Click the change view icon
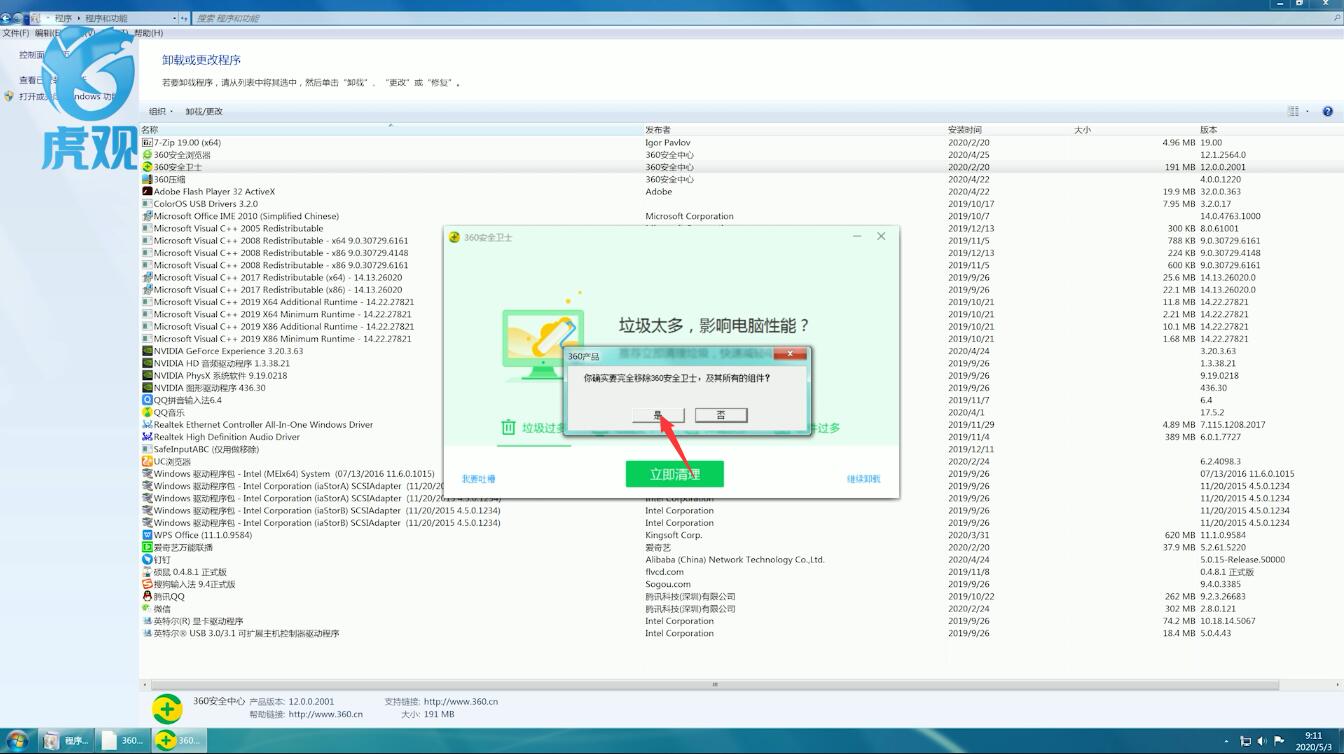This screenshot has height=754, width=1344. [x=1294, y=111]
